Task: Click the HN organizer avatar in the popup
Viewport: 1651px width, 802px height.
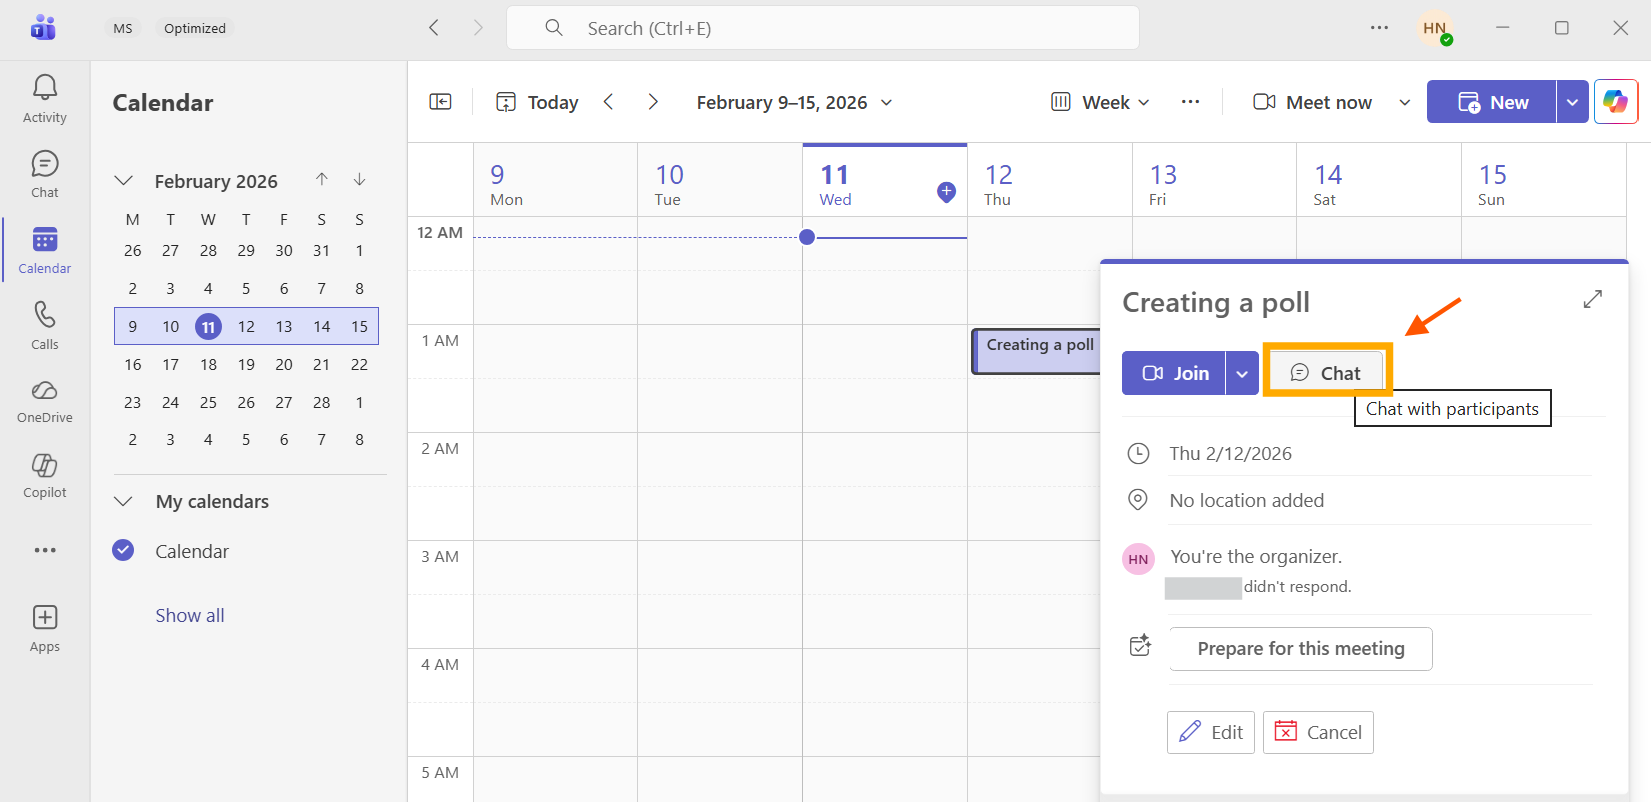Action: point(1138,559)
